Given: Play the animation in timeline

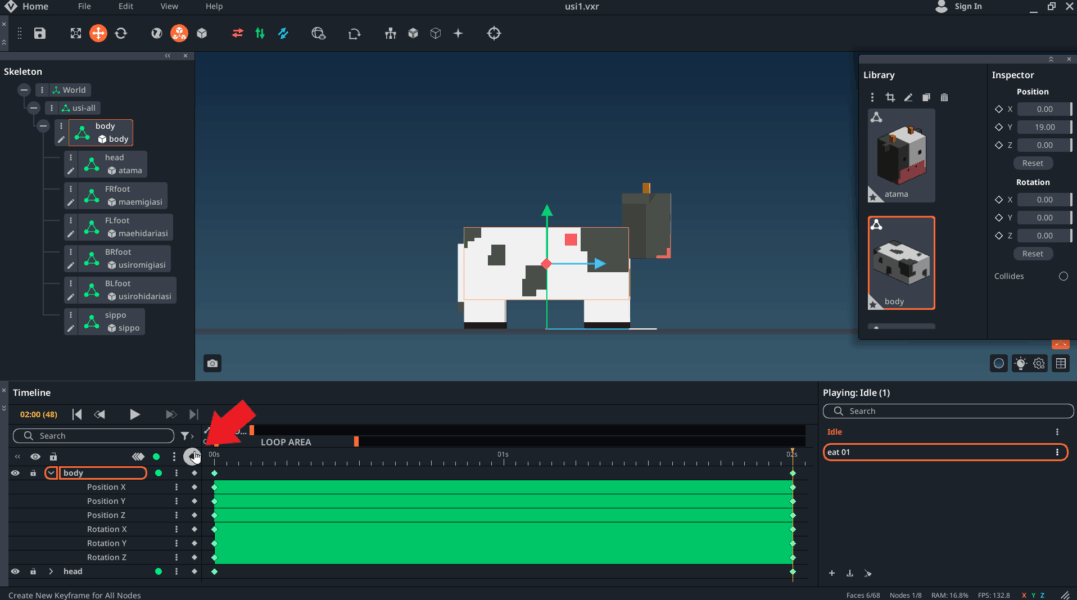Looking at the screenshot, I should tap(135, 414).
